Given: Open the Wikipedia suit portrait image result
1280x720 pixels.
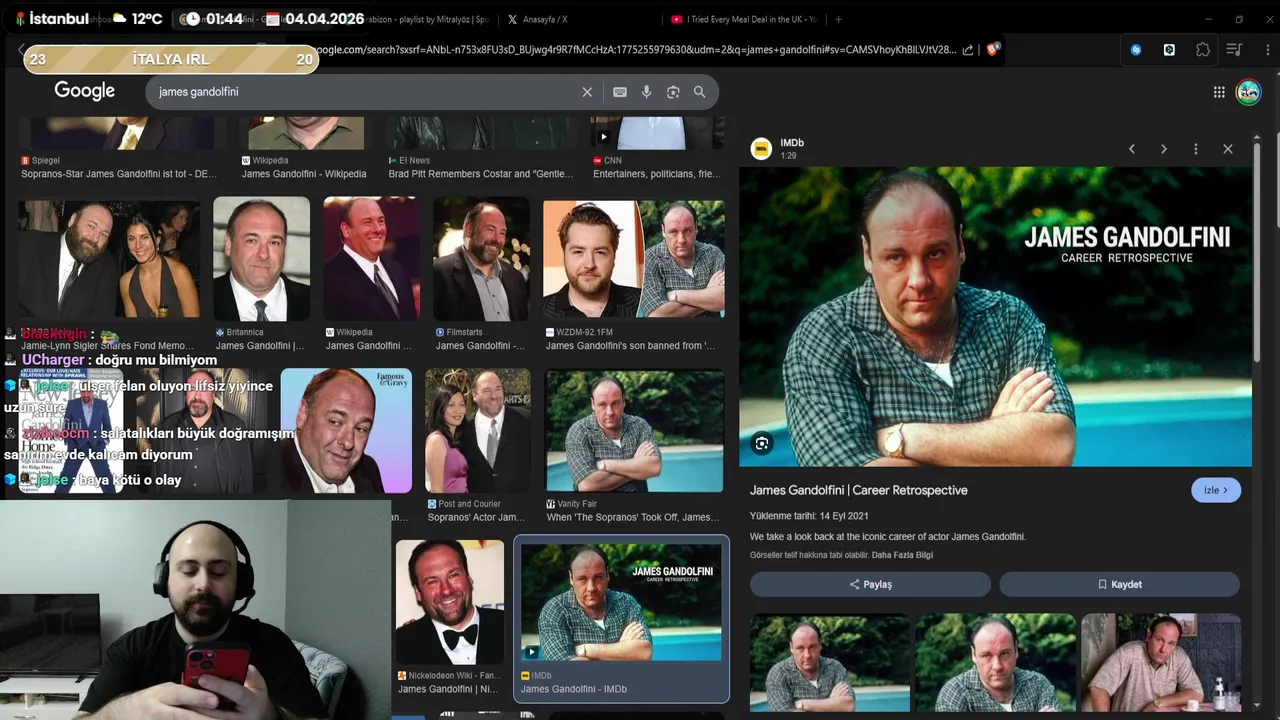Looking at the screenshot, I should 371,259.
